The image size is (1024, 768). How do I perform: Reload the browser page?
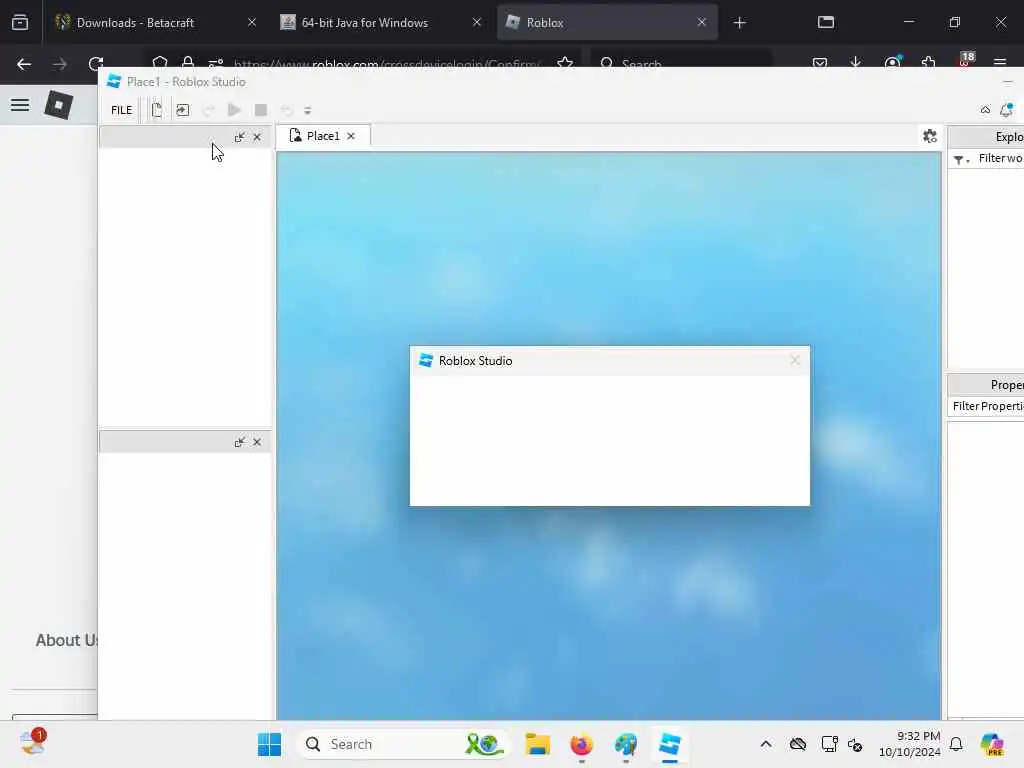[x=96, y=63]
